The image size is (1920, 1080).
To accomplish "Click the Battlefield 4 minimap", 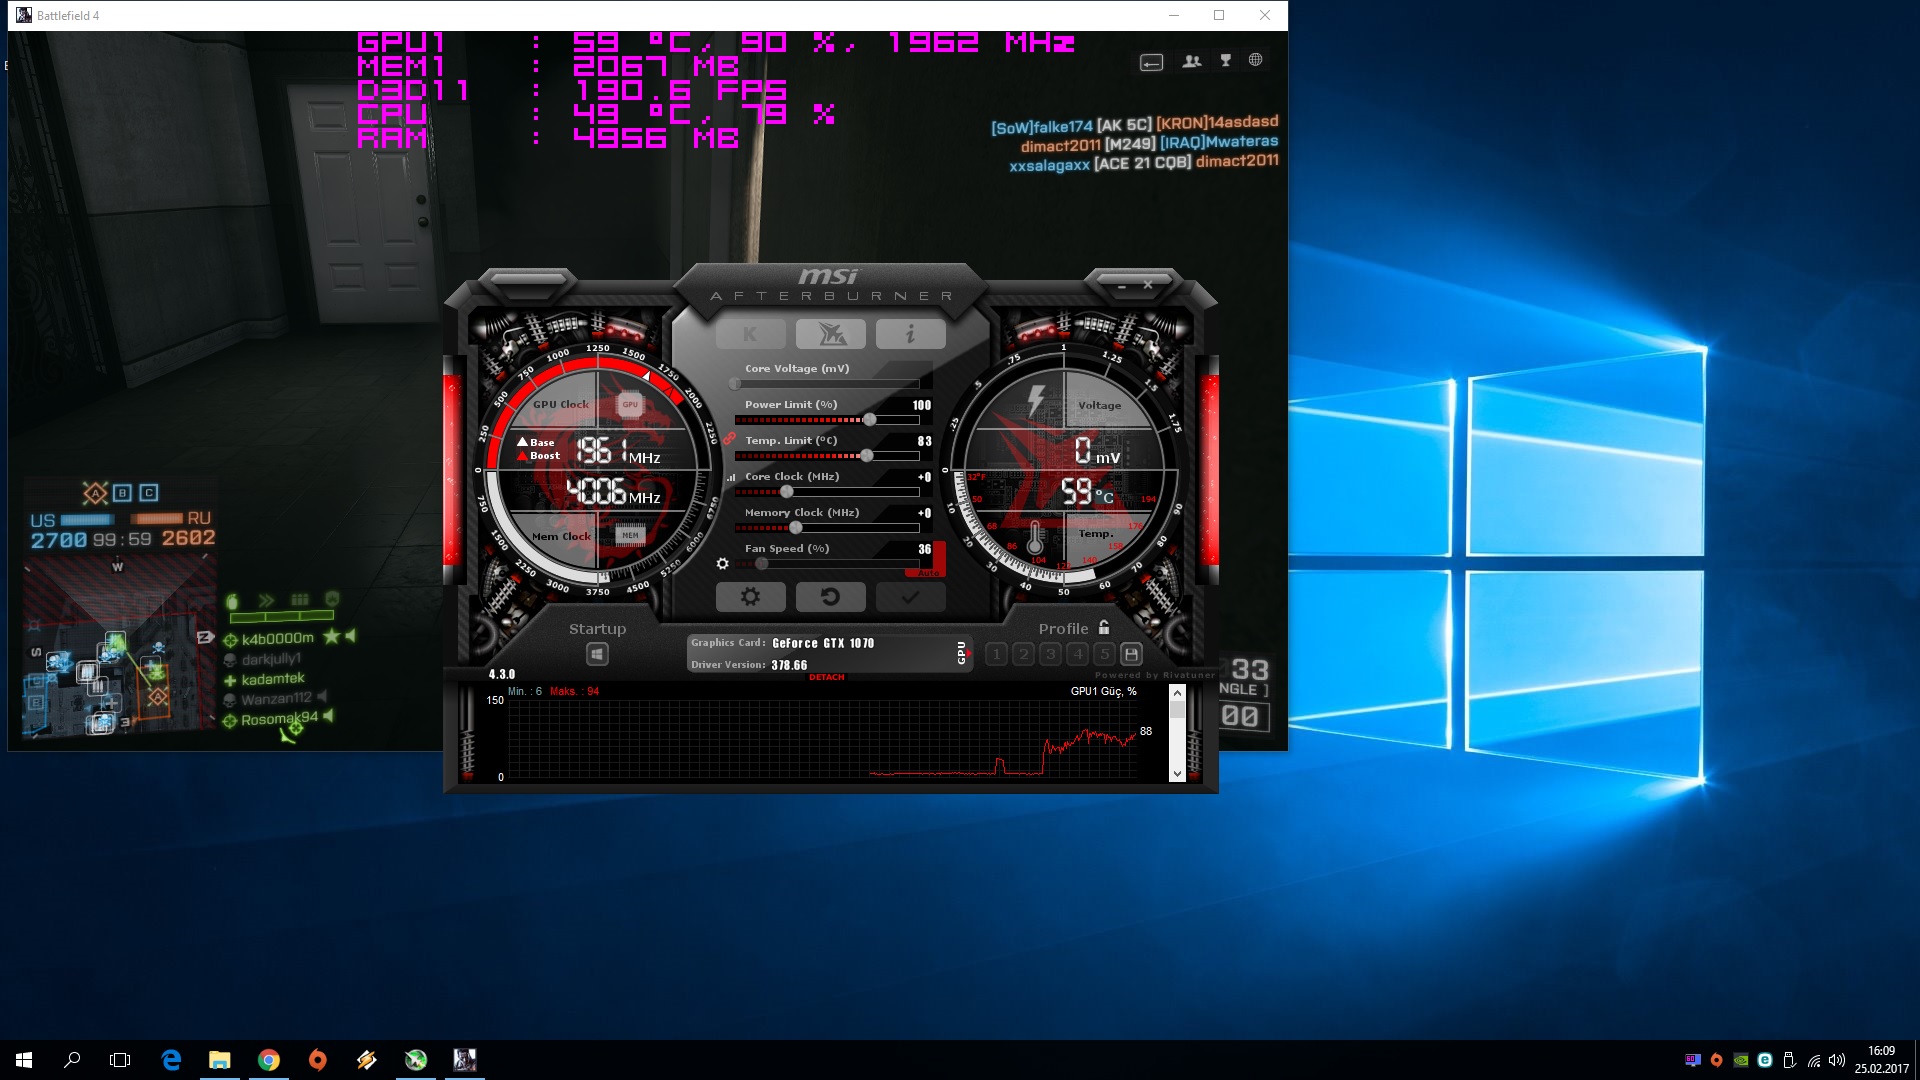I will click(x=118, y=648).
